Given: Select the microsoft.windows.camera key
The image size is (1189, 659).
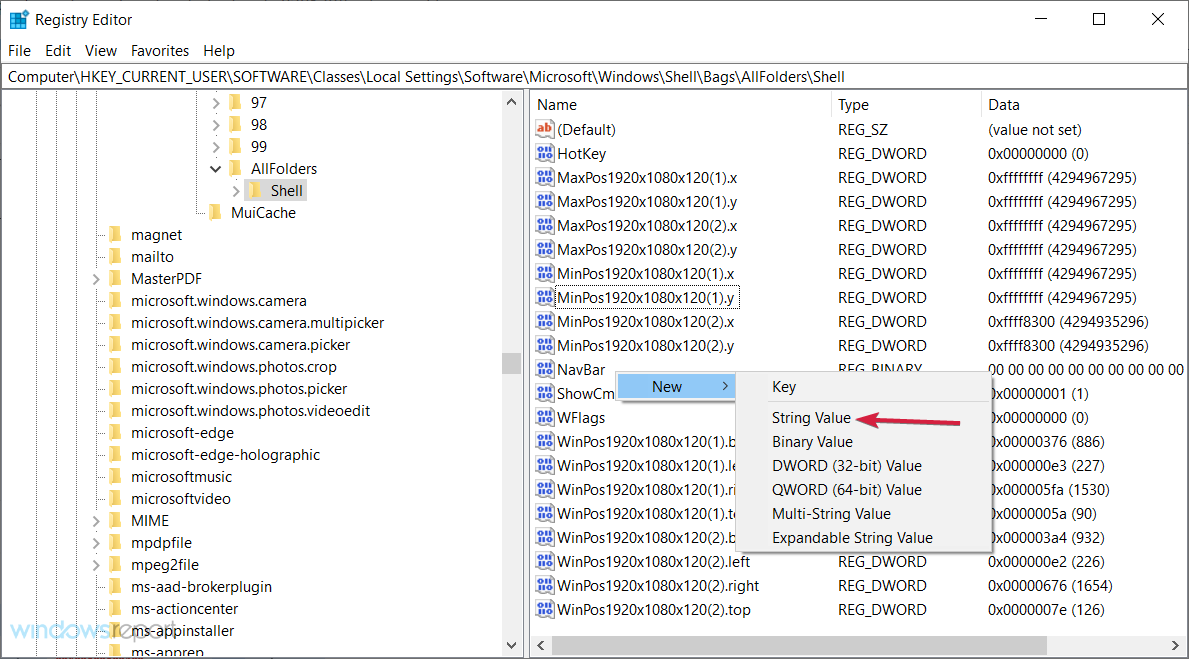Looking at the screenshot, I should (218, 301).
